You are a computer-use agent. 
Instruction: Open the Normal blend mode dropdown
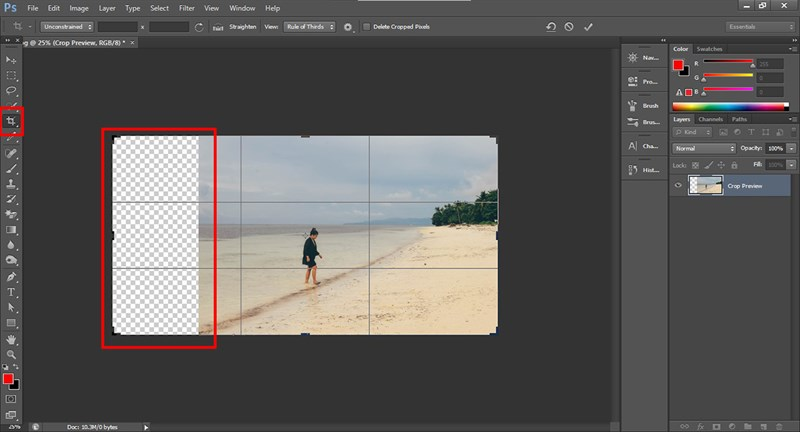[704, 148]
